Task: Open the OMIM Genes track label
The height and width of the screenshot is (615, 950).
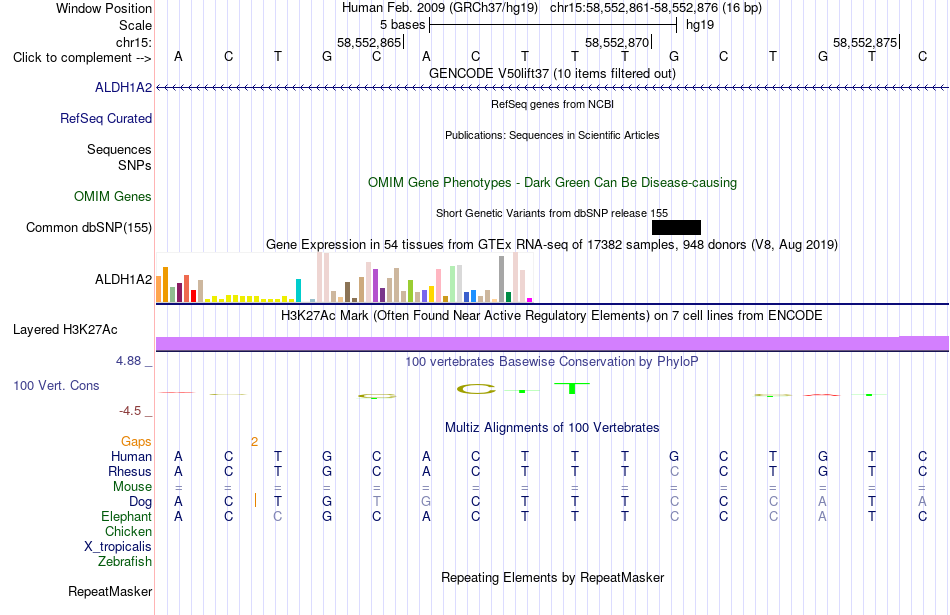Action: click(113, 196)
